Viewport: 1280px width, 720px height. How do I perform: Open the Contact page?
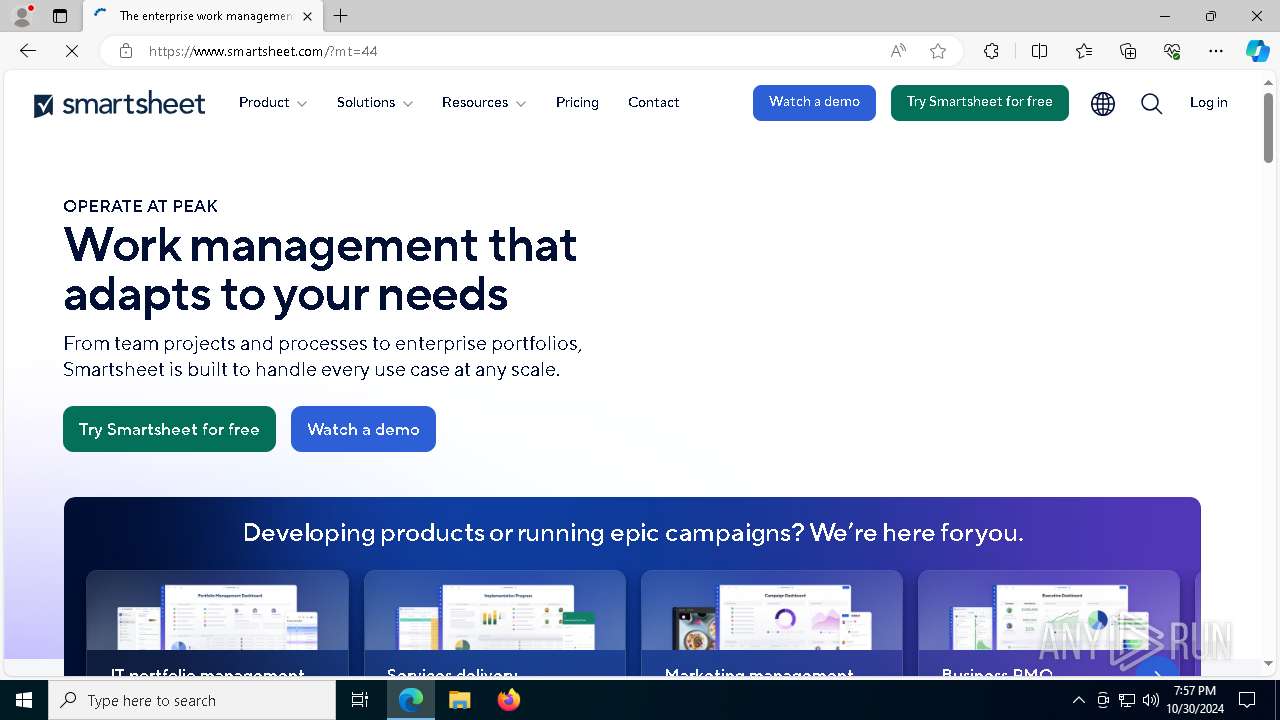pyautogui.click(x=654, y=103)
